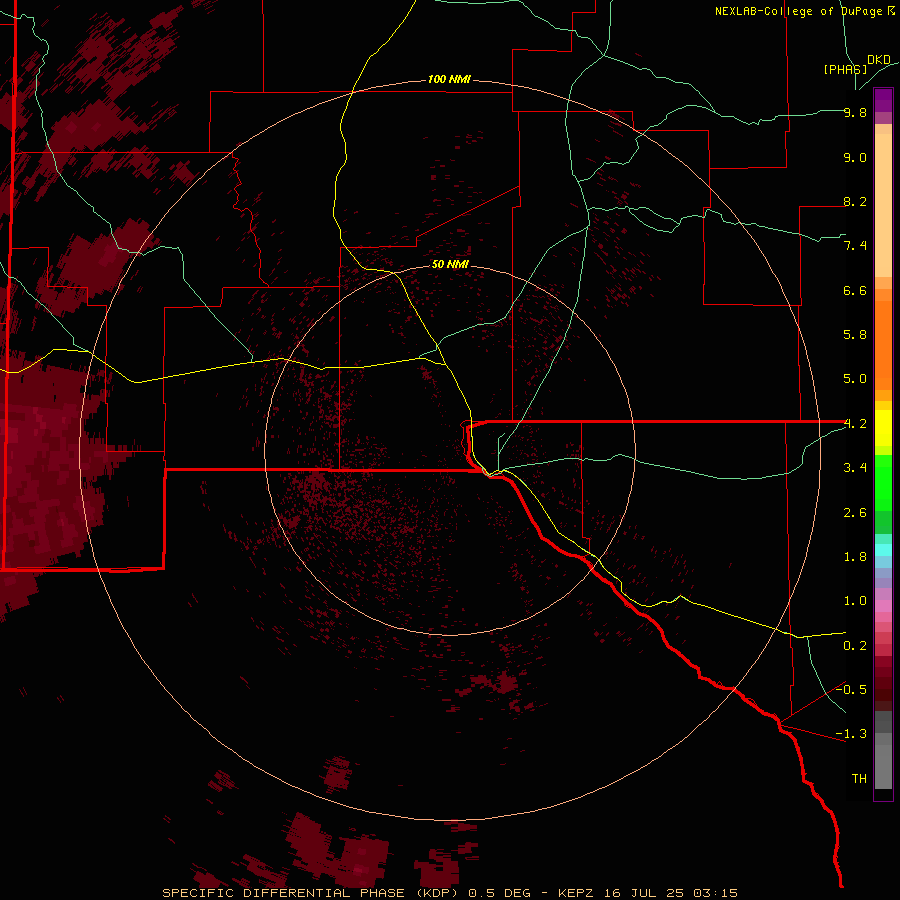Click the 5.0 value on the color scale
The image size is (900, 900).
pyautogui.click(x=855, y=379)
